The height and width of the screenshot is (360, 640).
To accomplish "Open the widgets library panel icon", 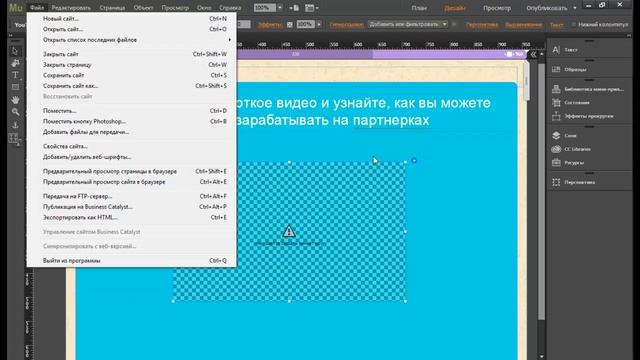I will (556, 89).
